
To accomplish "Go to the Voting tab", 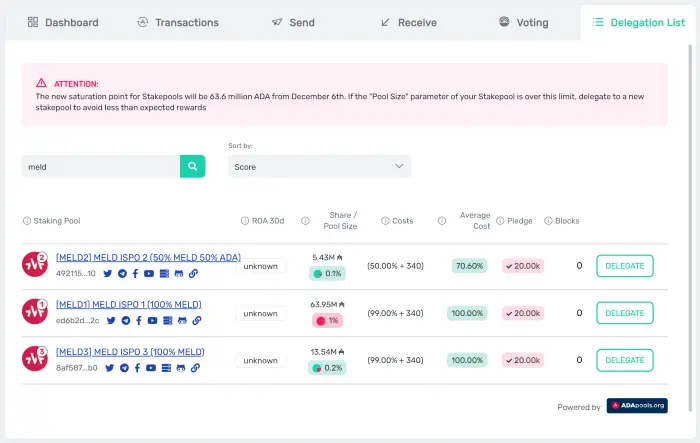I will (523, 22).
